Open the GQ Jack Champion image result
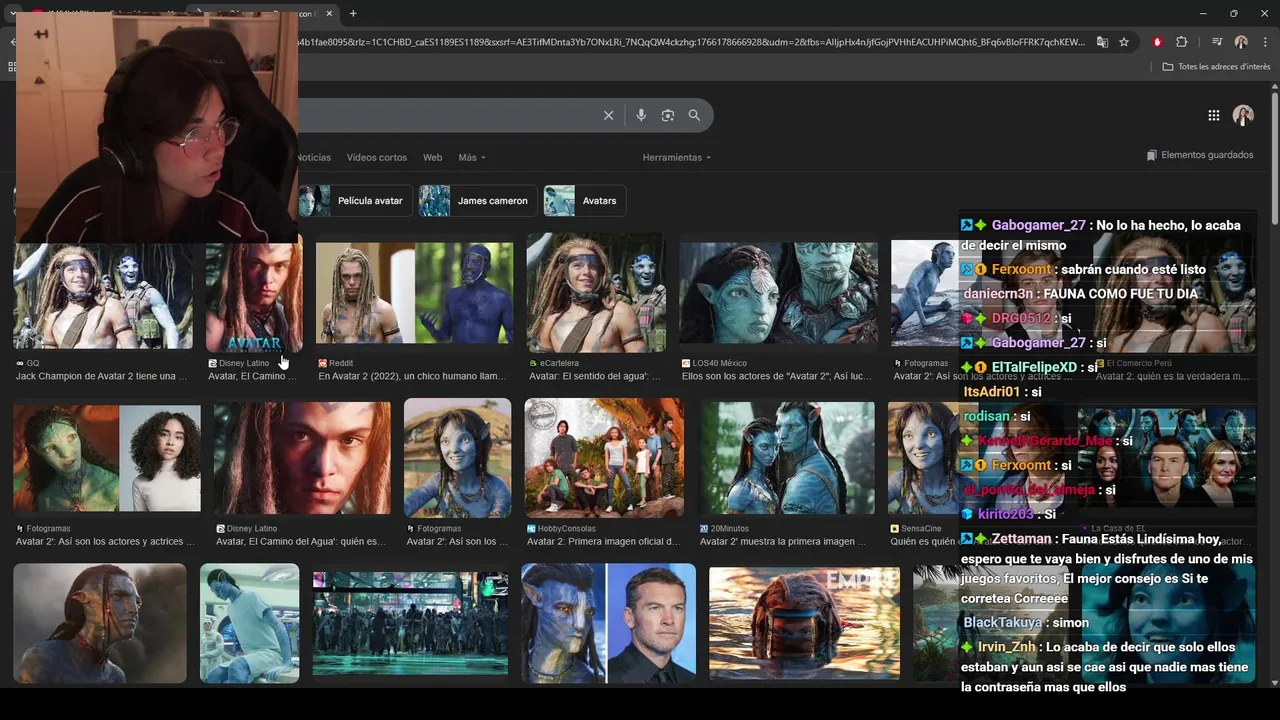Screen dimensions: 1280x720 coord(103,296)
